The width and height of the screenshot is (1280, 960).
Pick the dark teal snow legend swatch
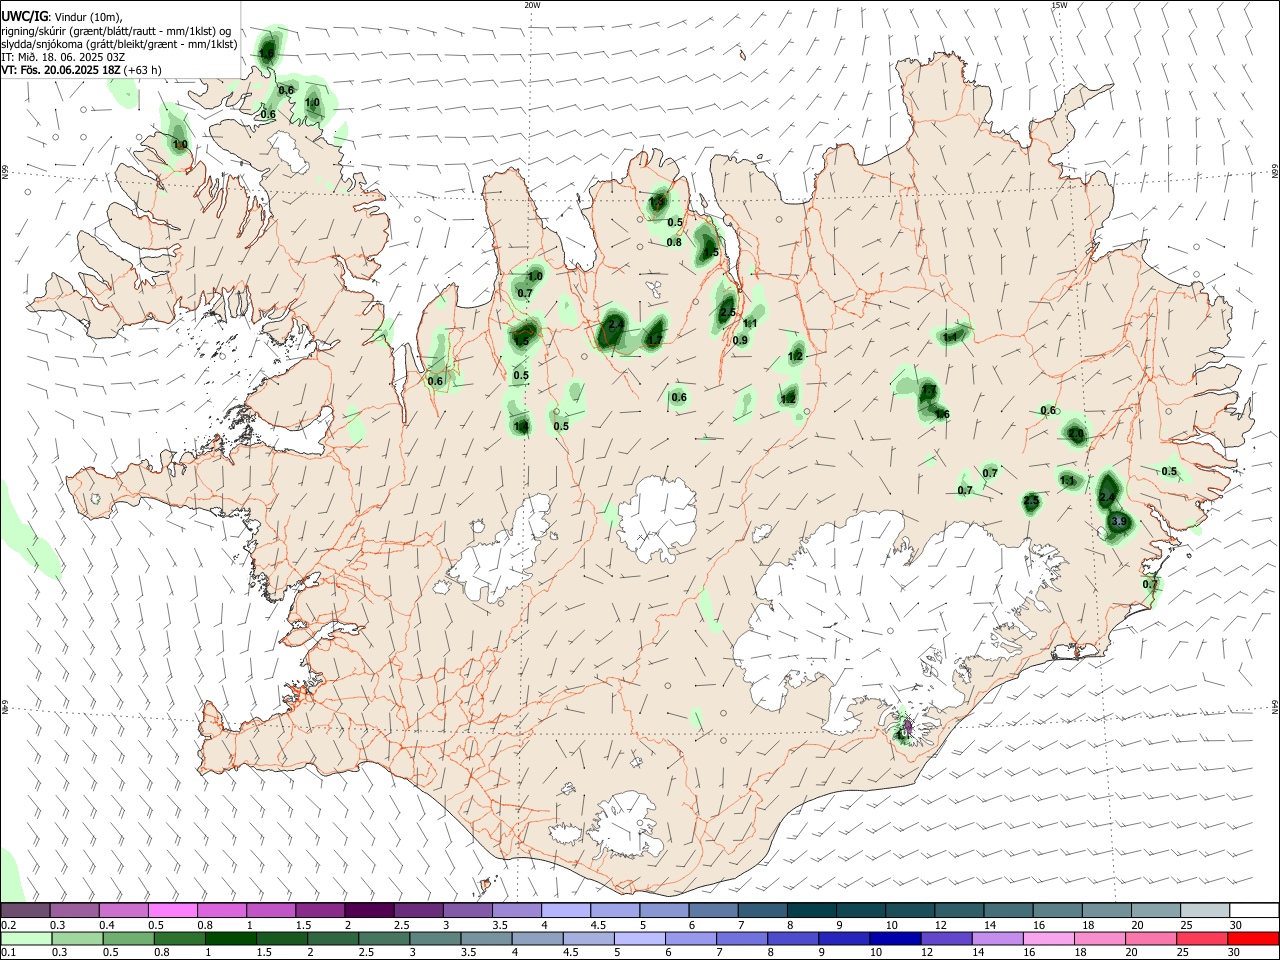point(811,910)
